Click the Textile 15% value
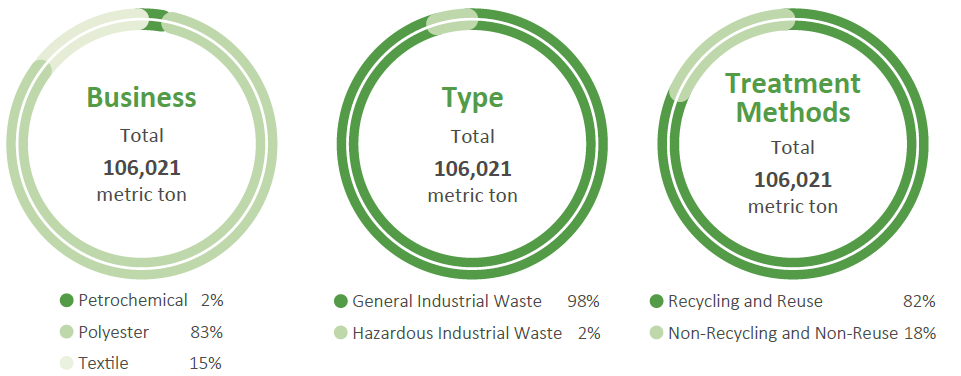The width and height of the screenshot is (961, 376). coord(206,363)
